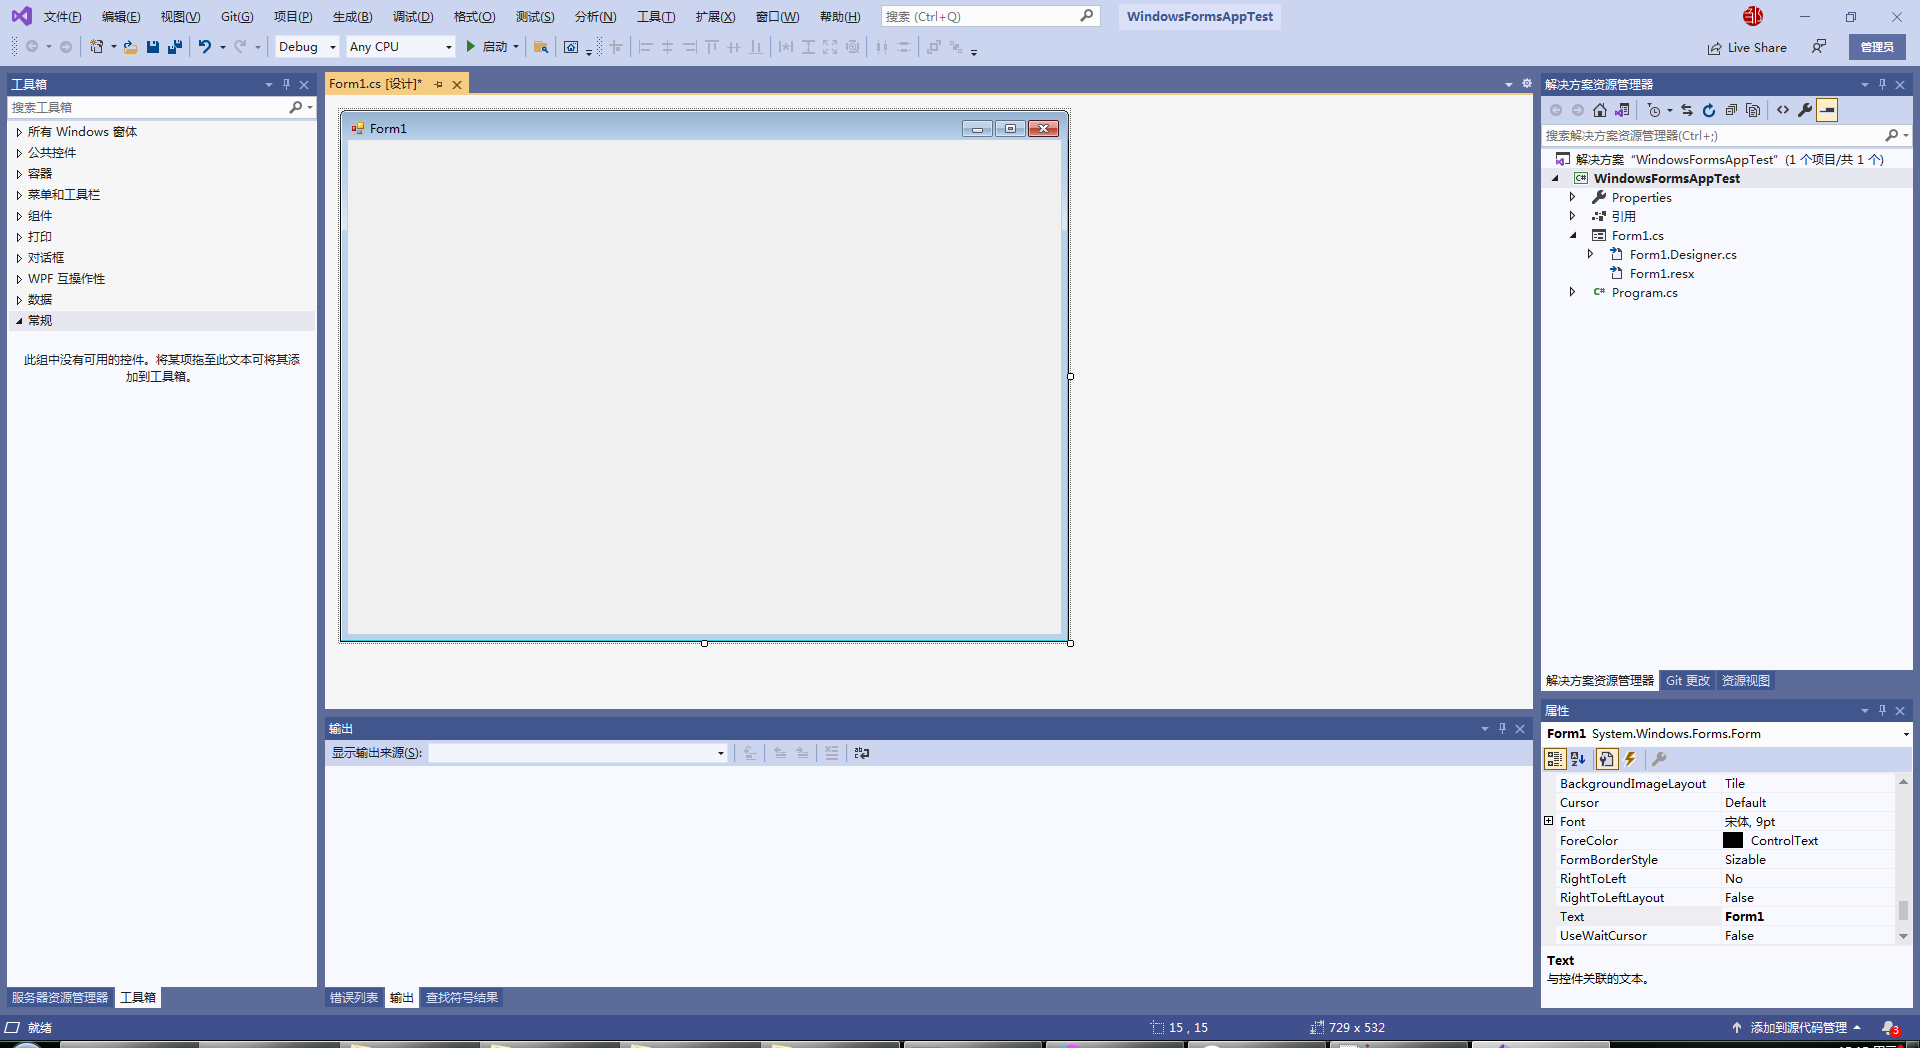The height and width of the screenshot is (1048, 1920).
Task: Switch views icon in Solution Explorer toolbar
Action: (1622, 110)
